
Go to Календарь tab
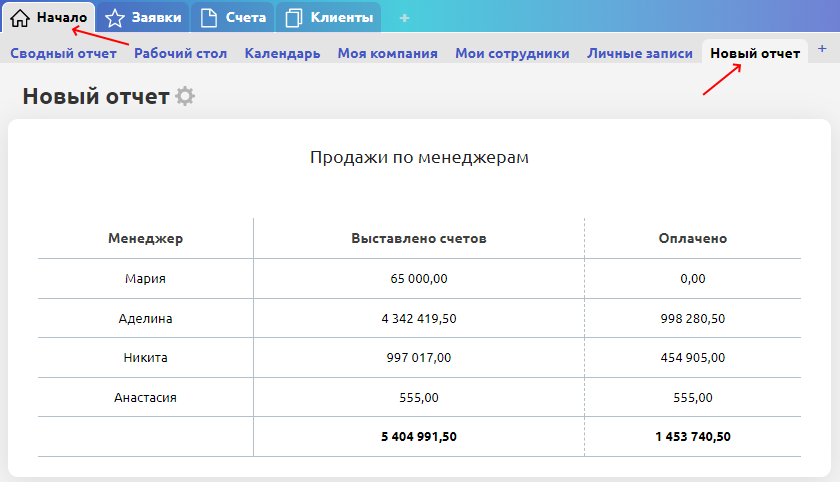pyautogui.click(x=282, y=53)
